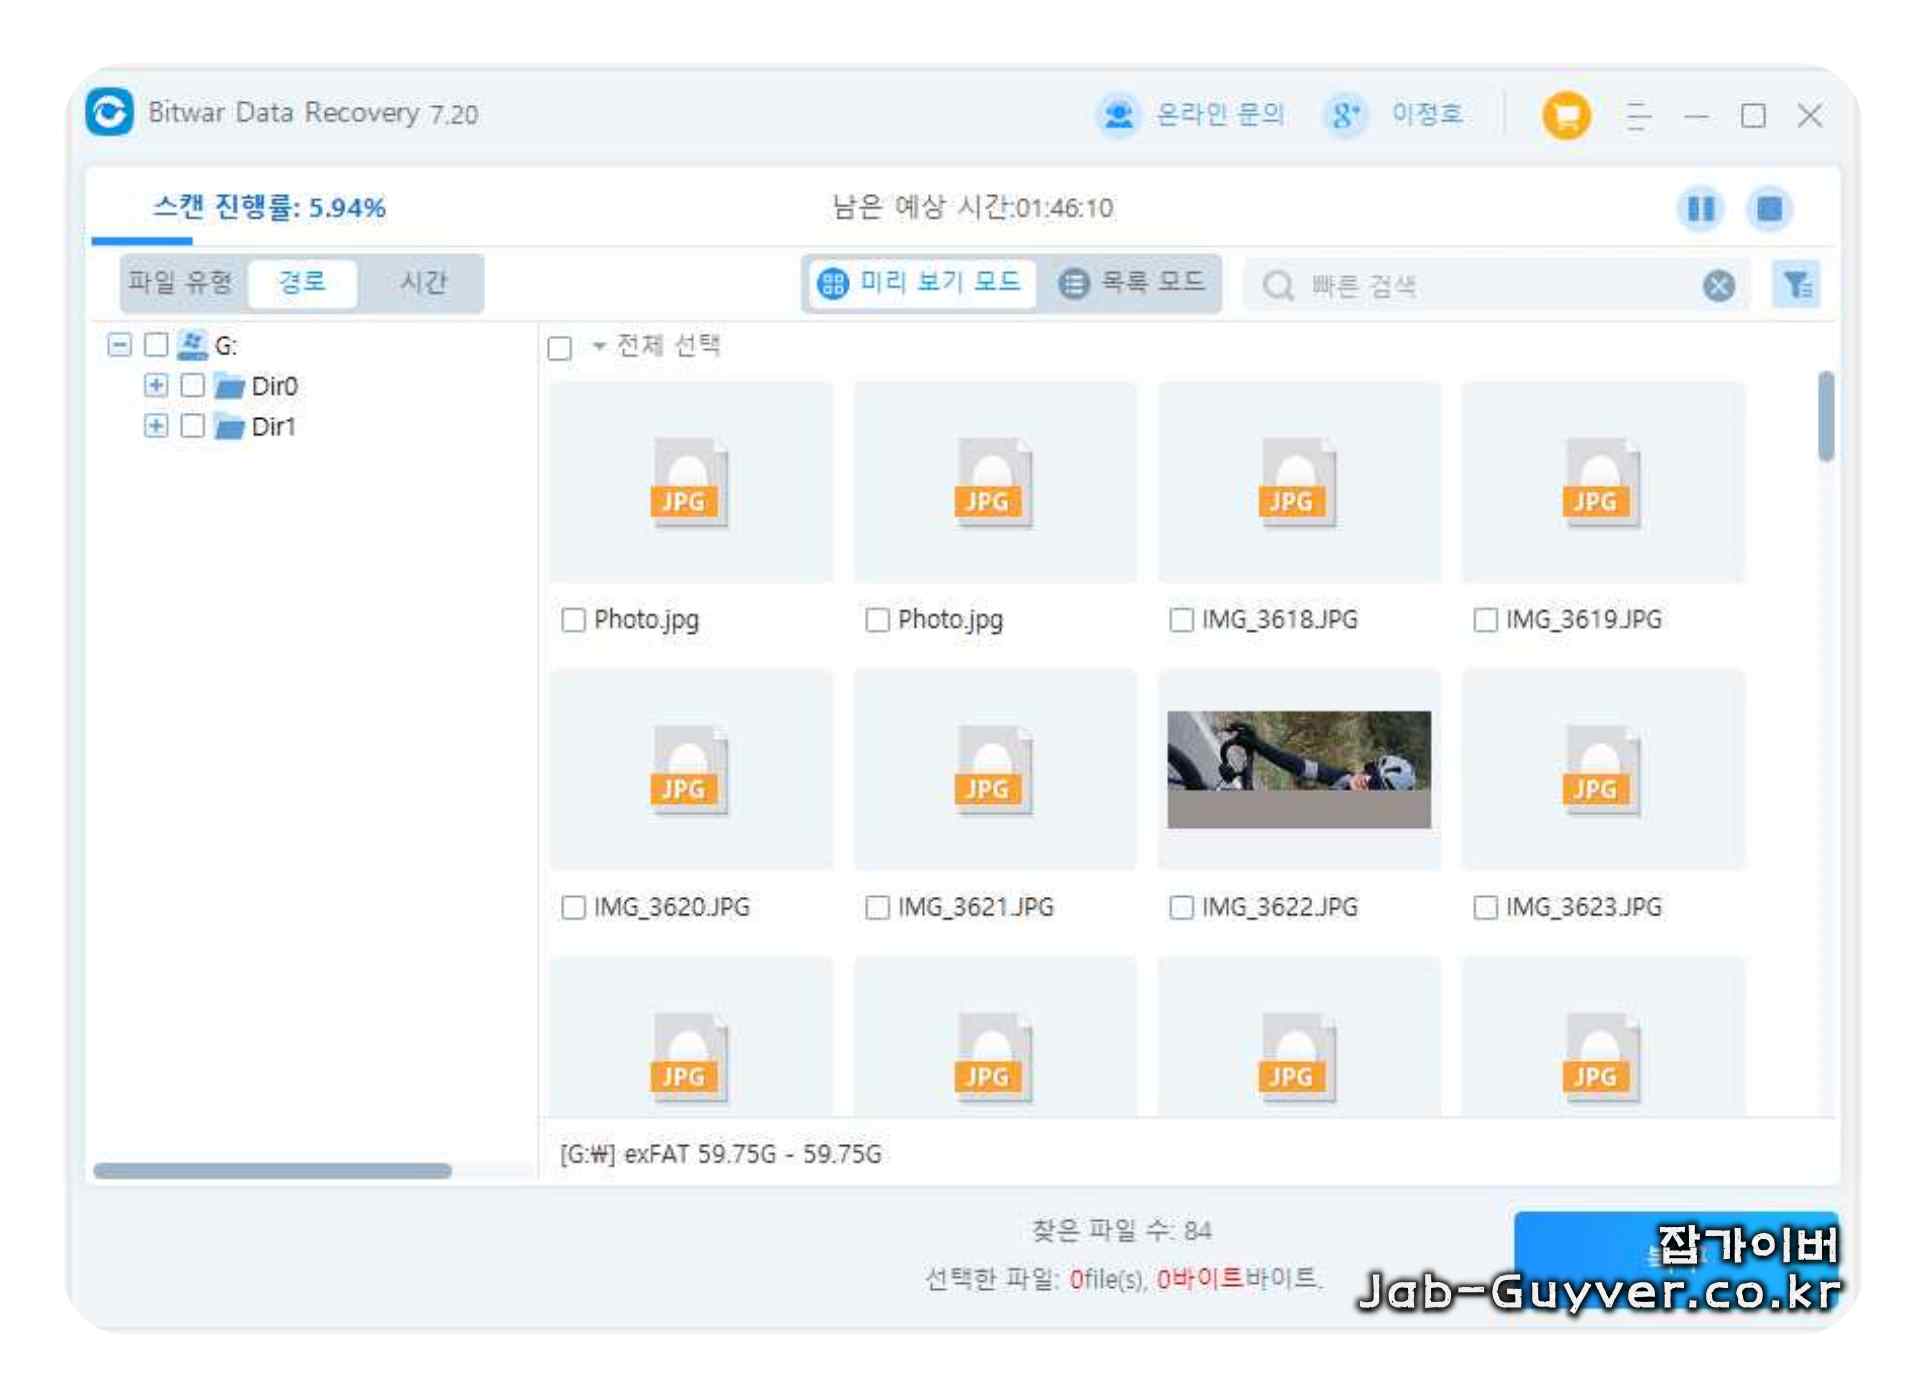Open the hamburger menu icon in title bar
The width and height of the screenshot is (1926, 1398).
(1638, 116)
